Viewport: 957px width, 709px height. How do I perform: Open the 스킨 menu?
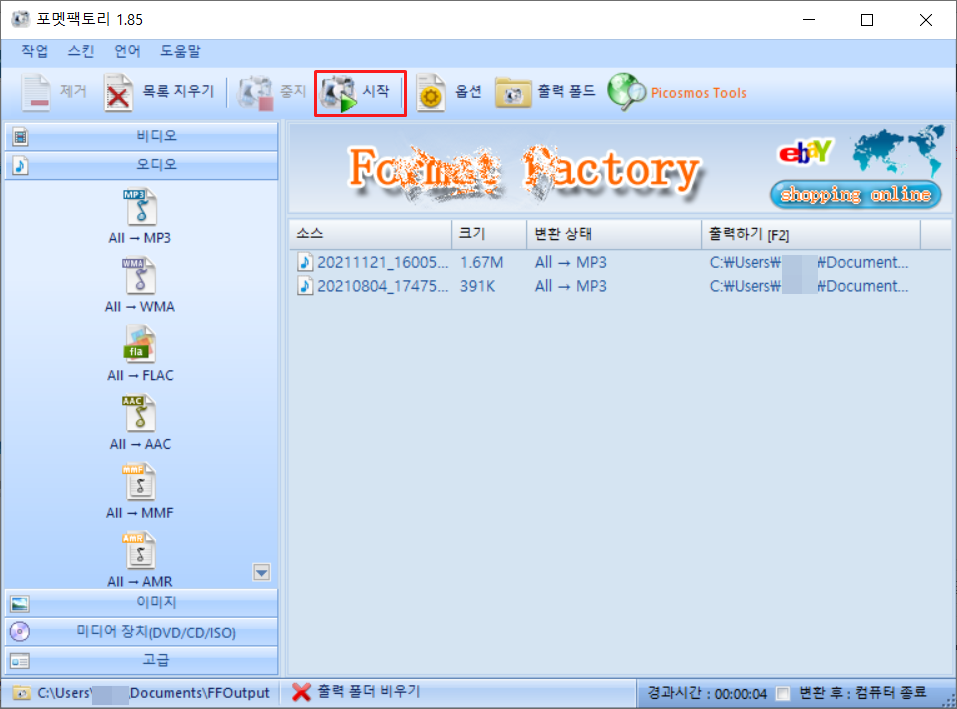pyautogui.click(x=81, y=51)
